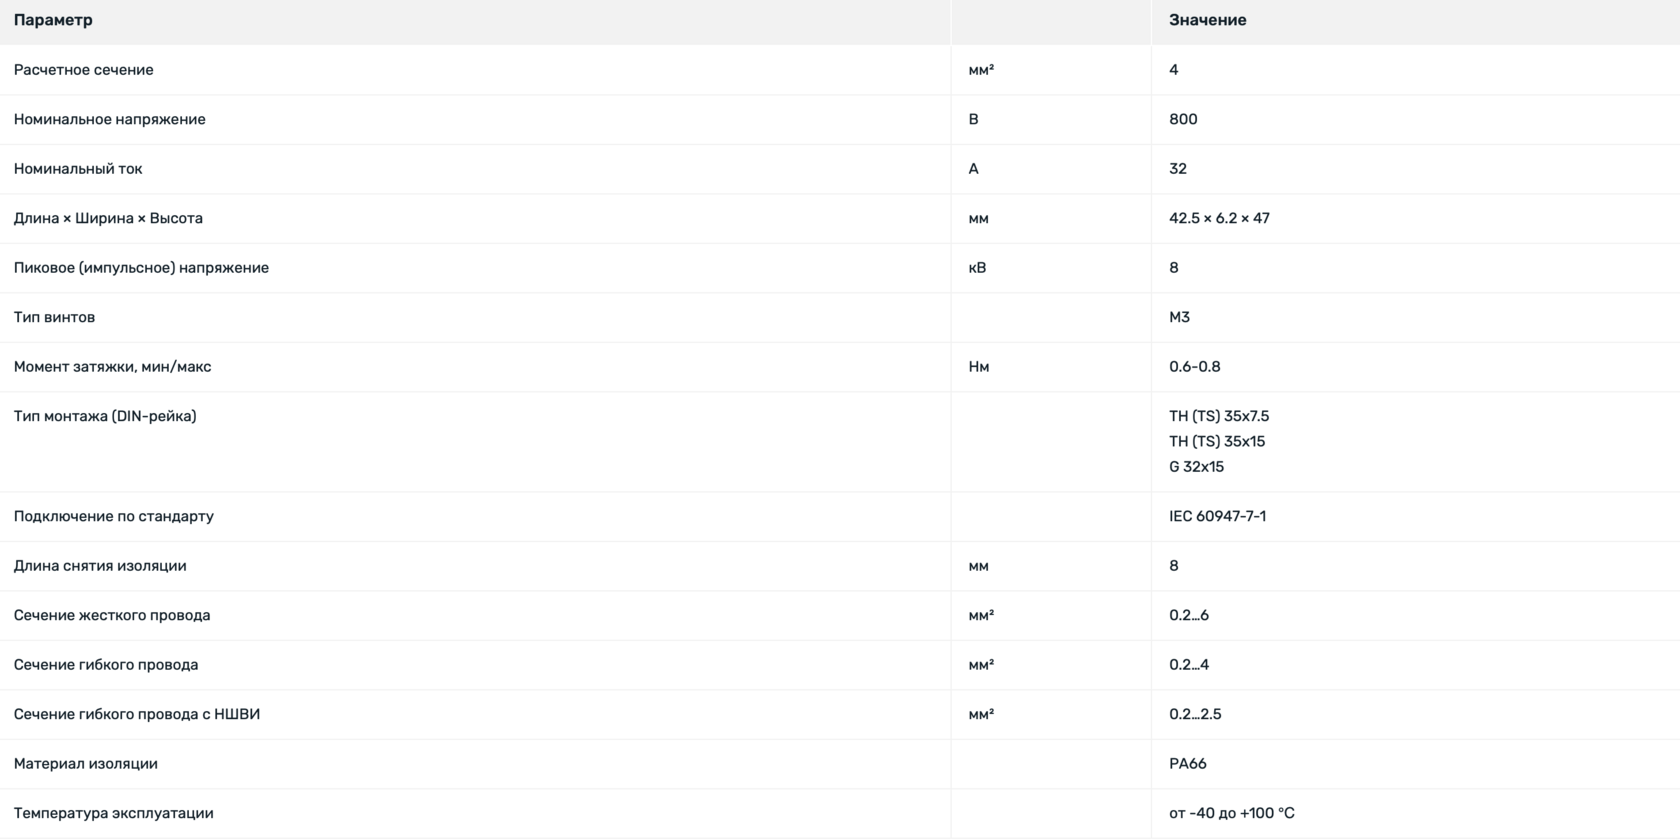Select the "Тип монтажа (DIN-рейка)" label

point(105,416)
